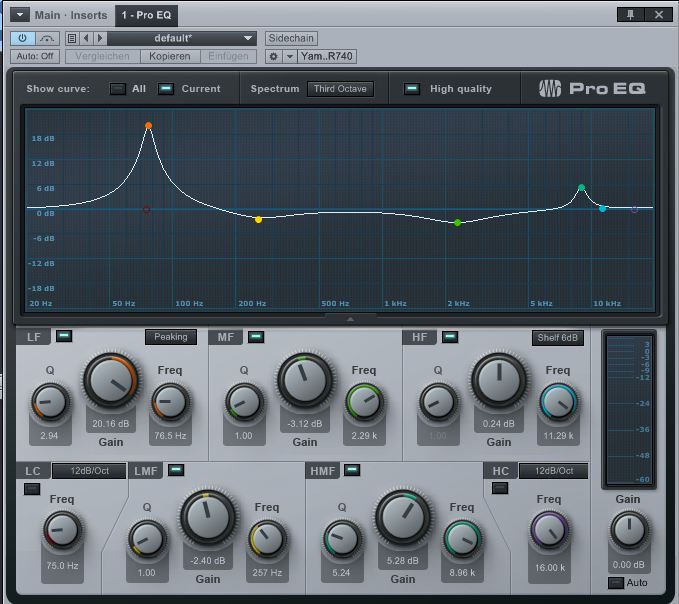
Task: Toggle the Pro EQ power bypass button
Action: click(23, 39)
